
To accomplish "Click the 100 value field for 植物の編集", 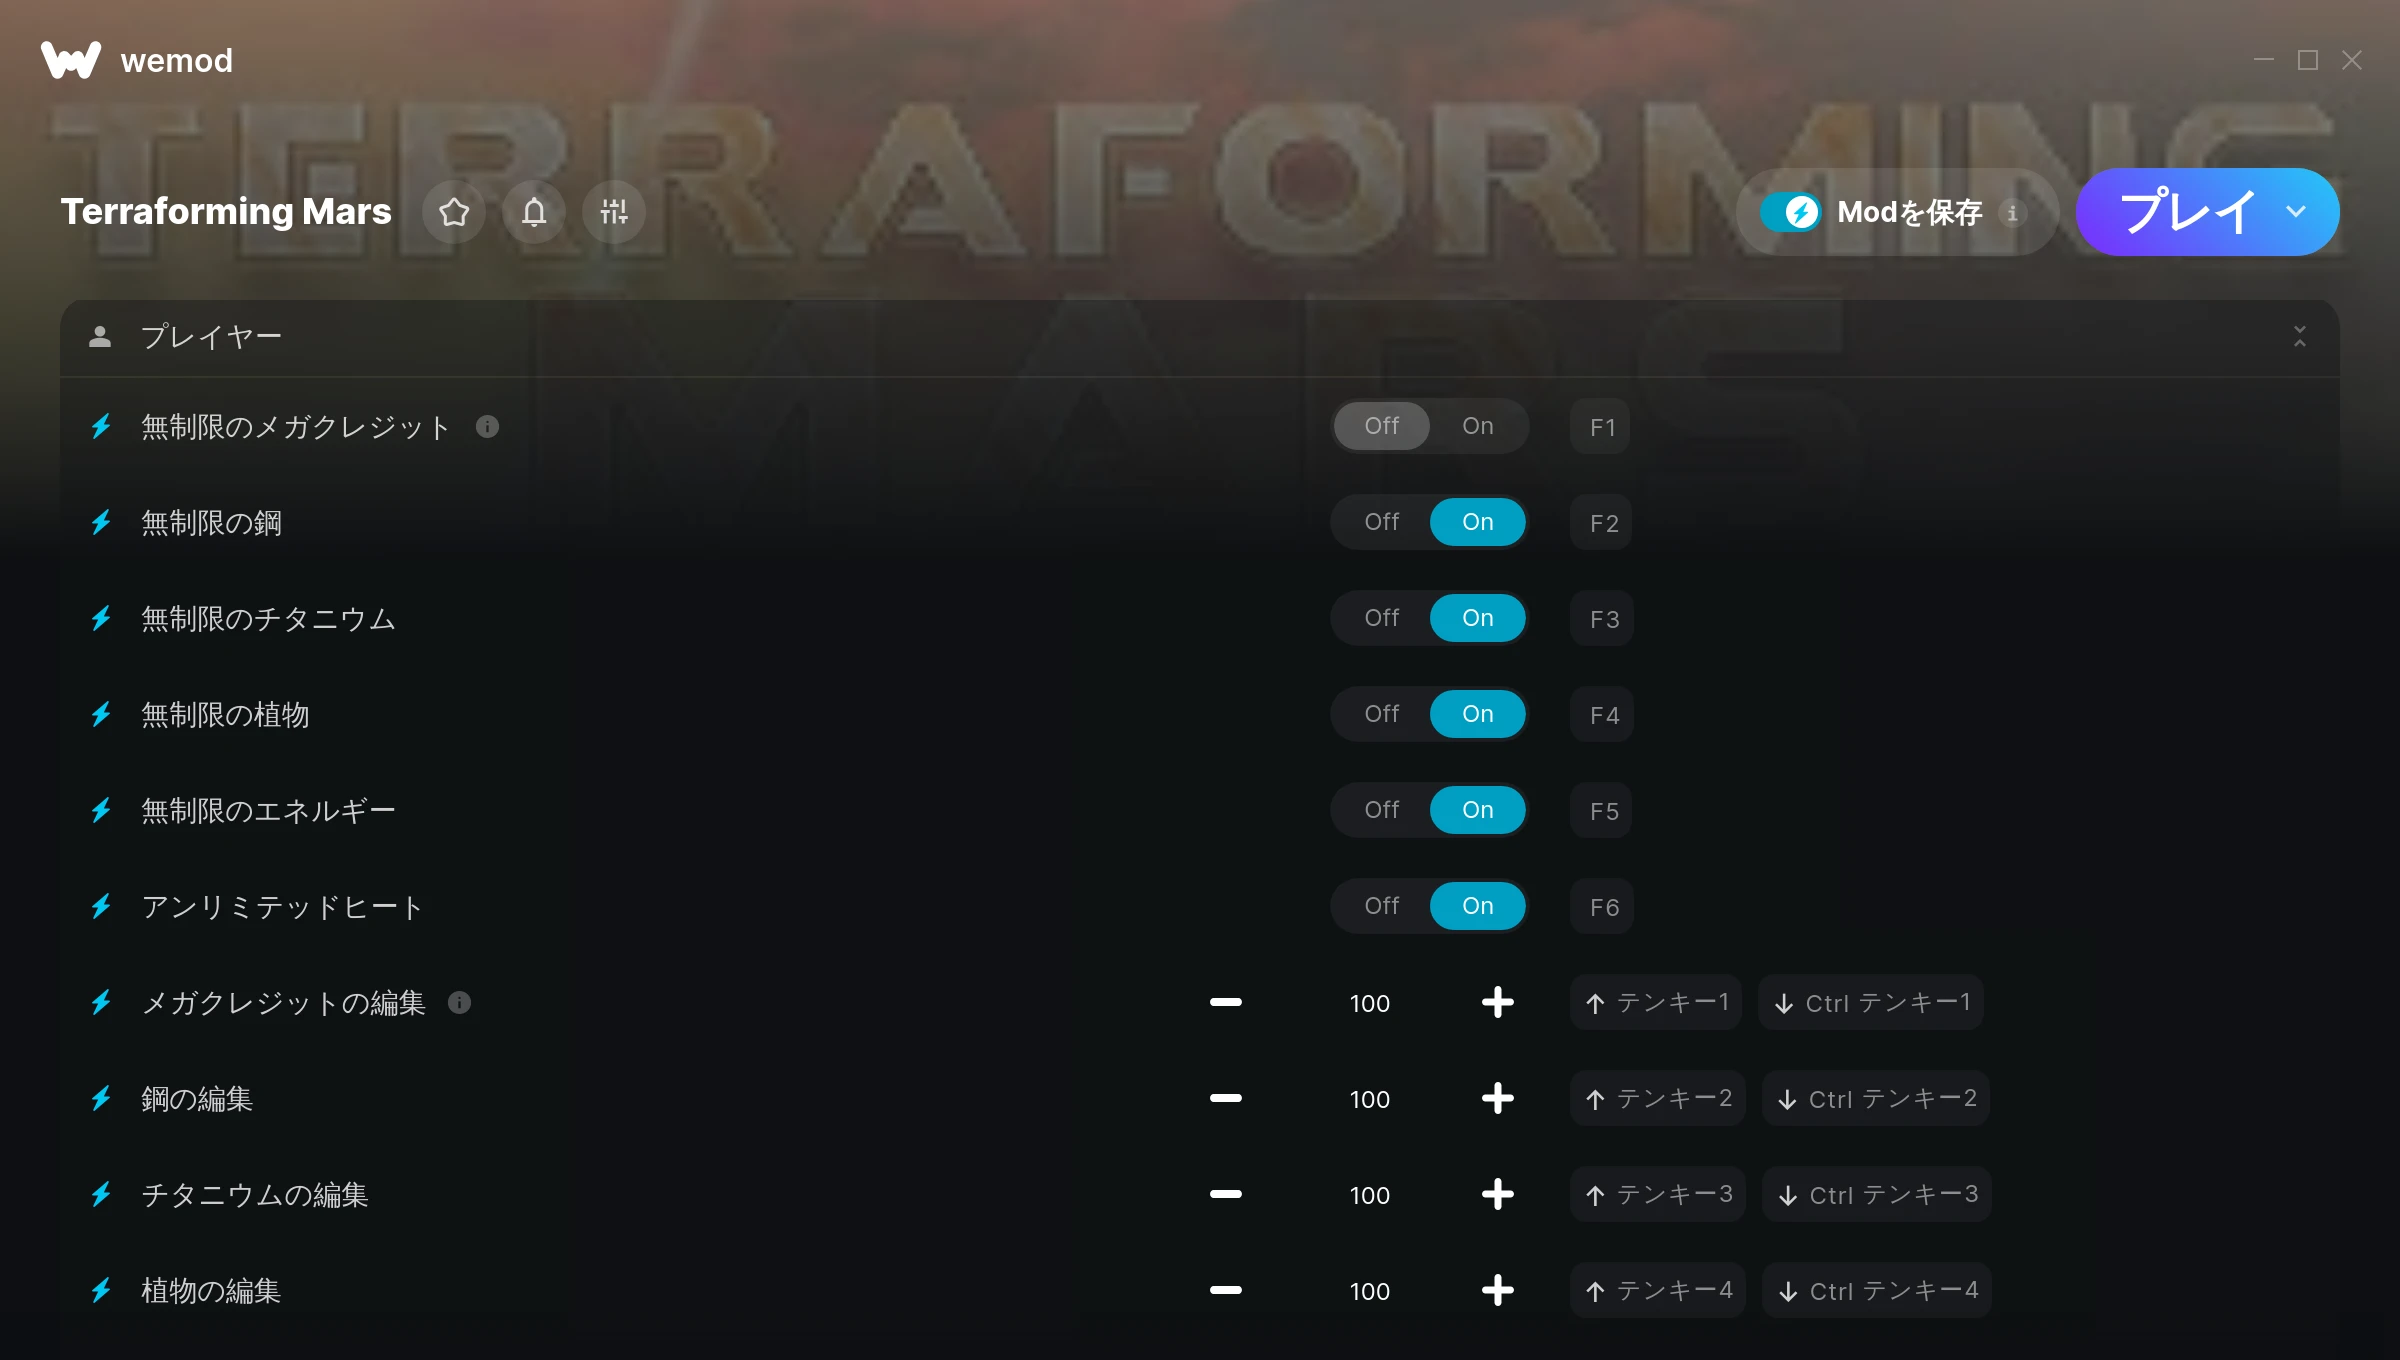I will 1369,1291.
